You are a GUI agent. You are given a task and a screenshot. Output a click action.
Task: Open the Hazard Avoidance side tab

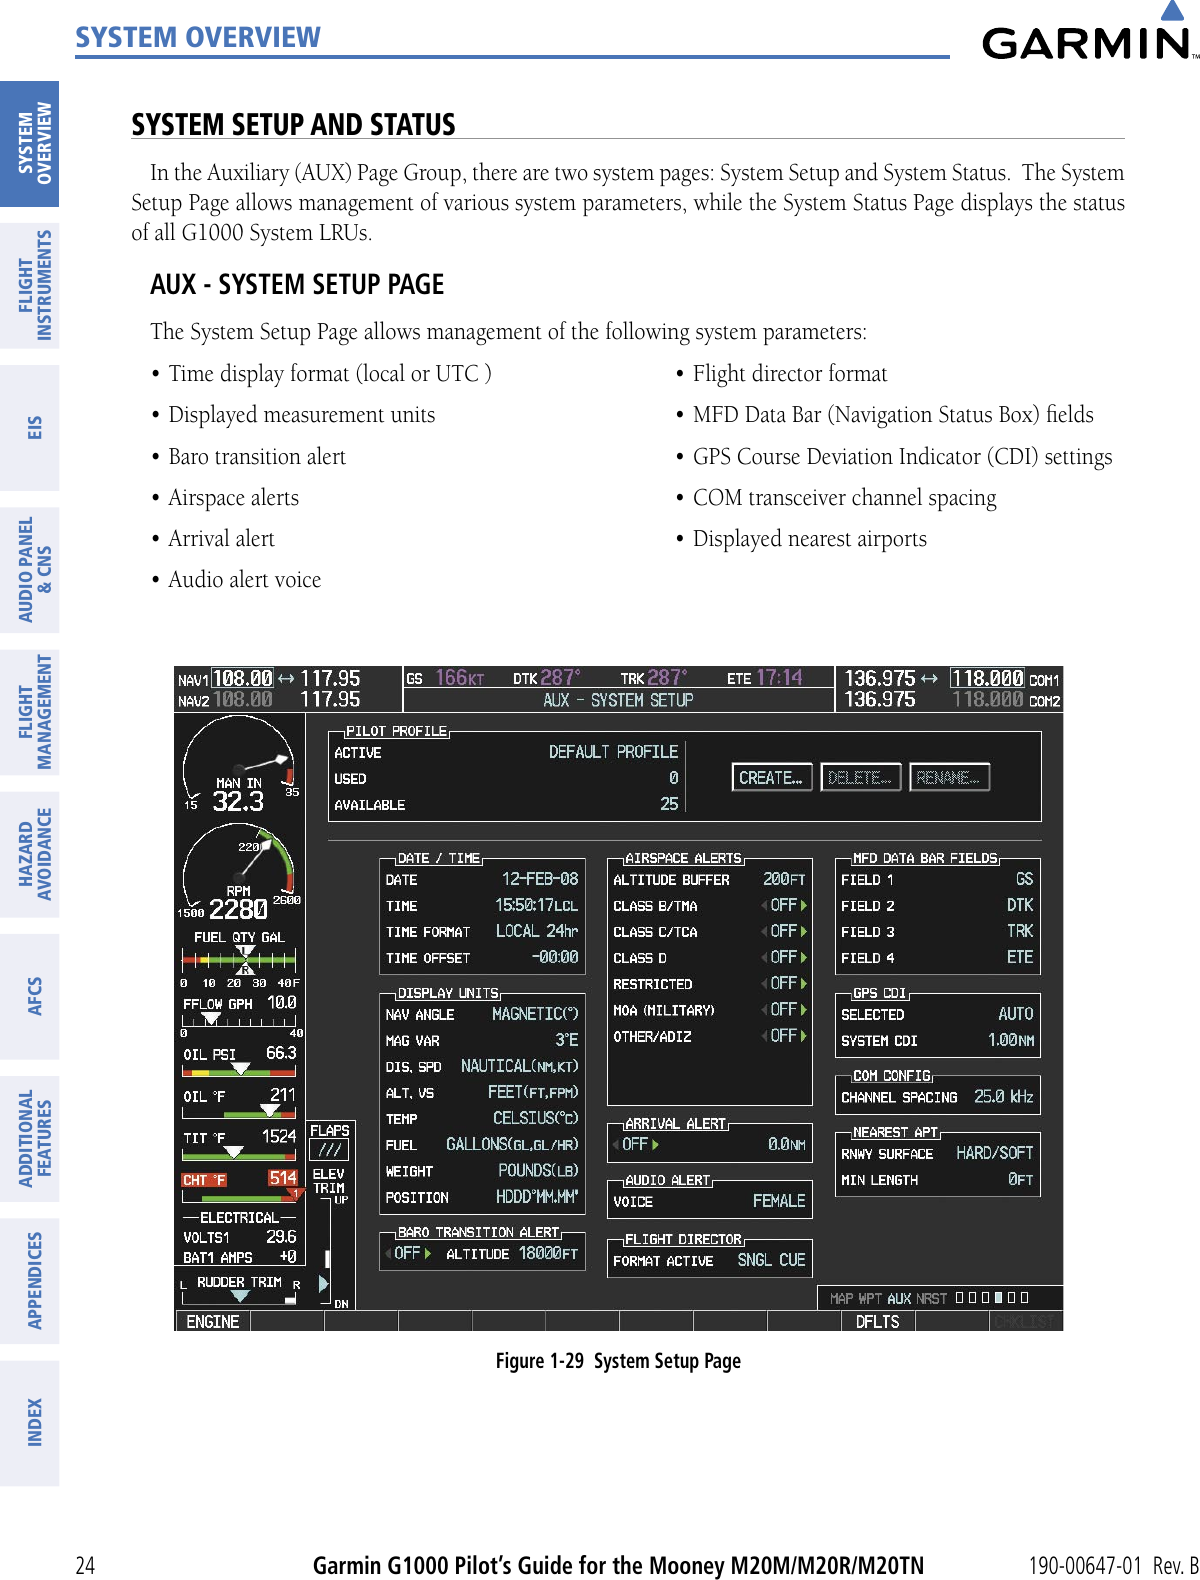click(30, 854)
